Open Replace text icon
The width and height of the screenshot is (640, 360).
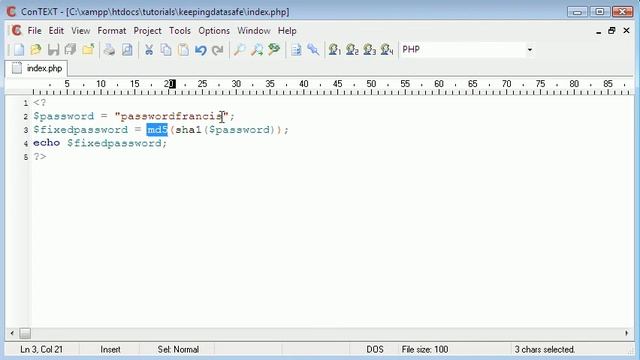pyautogui.click(x=274, y=50)
